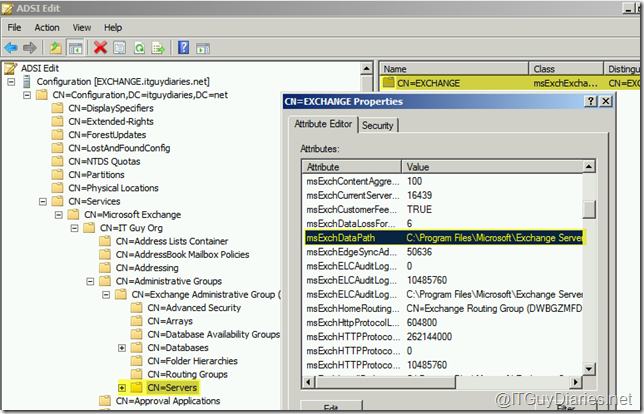Collapse the Configuration [EXCHANGE.itguydiaries.net] node

11,82
